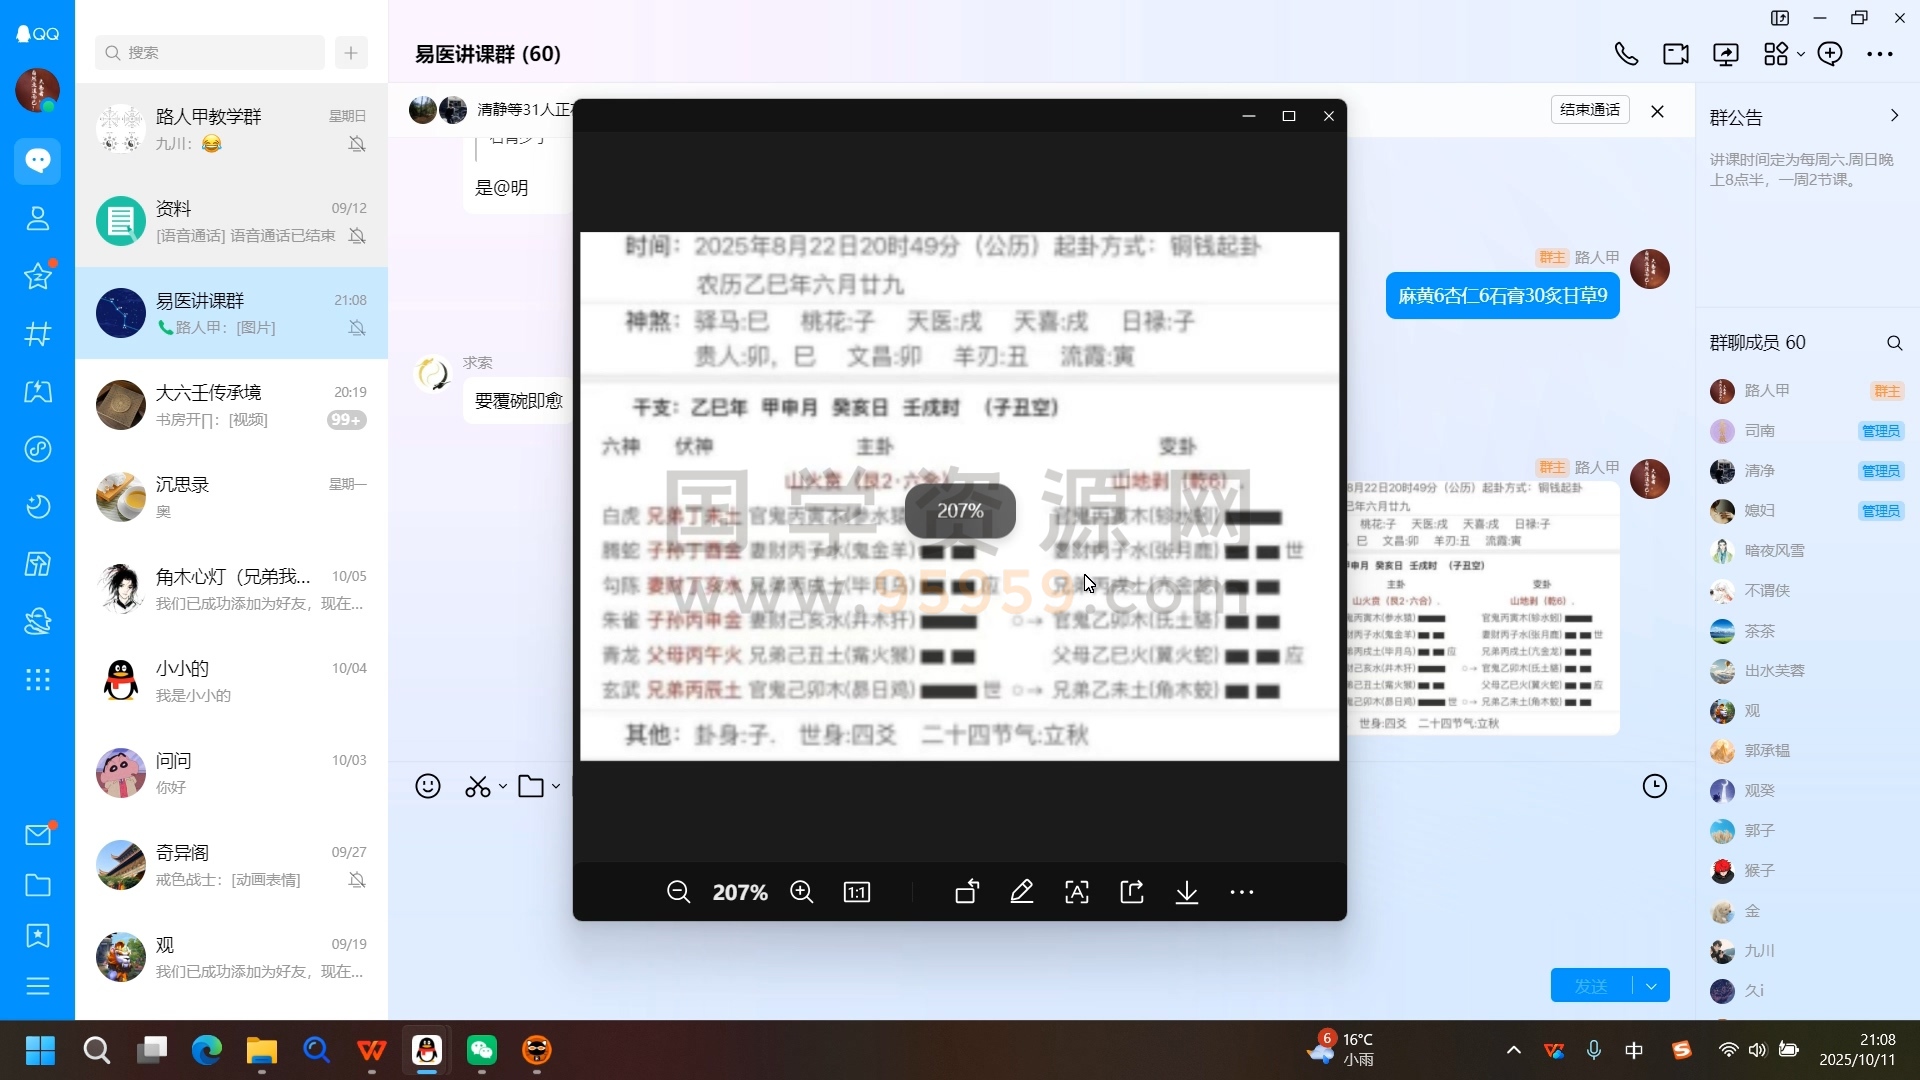1920x1080 pixels.
Task: Open the file send folder icon
Action: (x=531, y=787)
